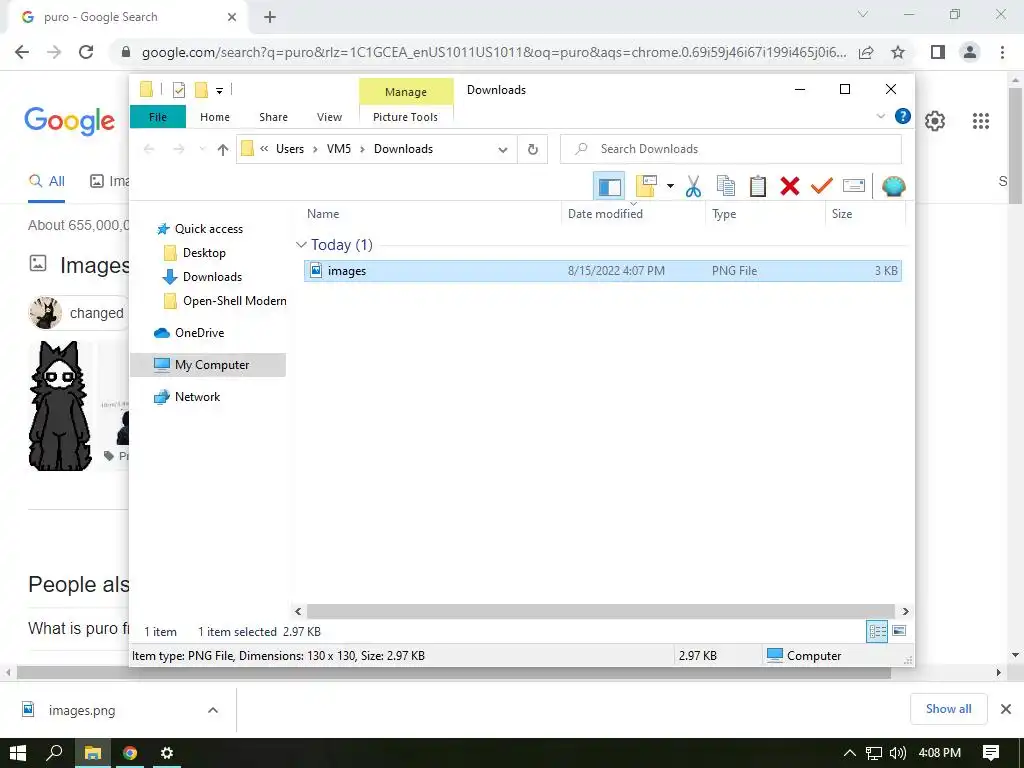The width and height of the screenshot is (1024, 768).
Task: Bookmark this page with the star icon
Action: click(898, 52)
